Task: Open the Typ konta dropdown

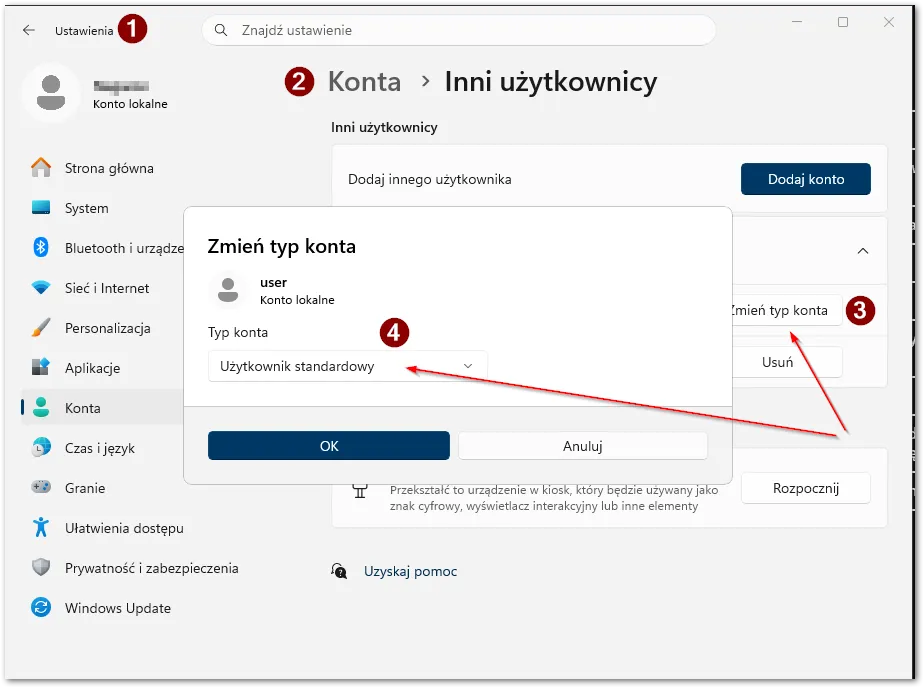Action: 348,366
